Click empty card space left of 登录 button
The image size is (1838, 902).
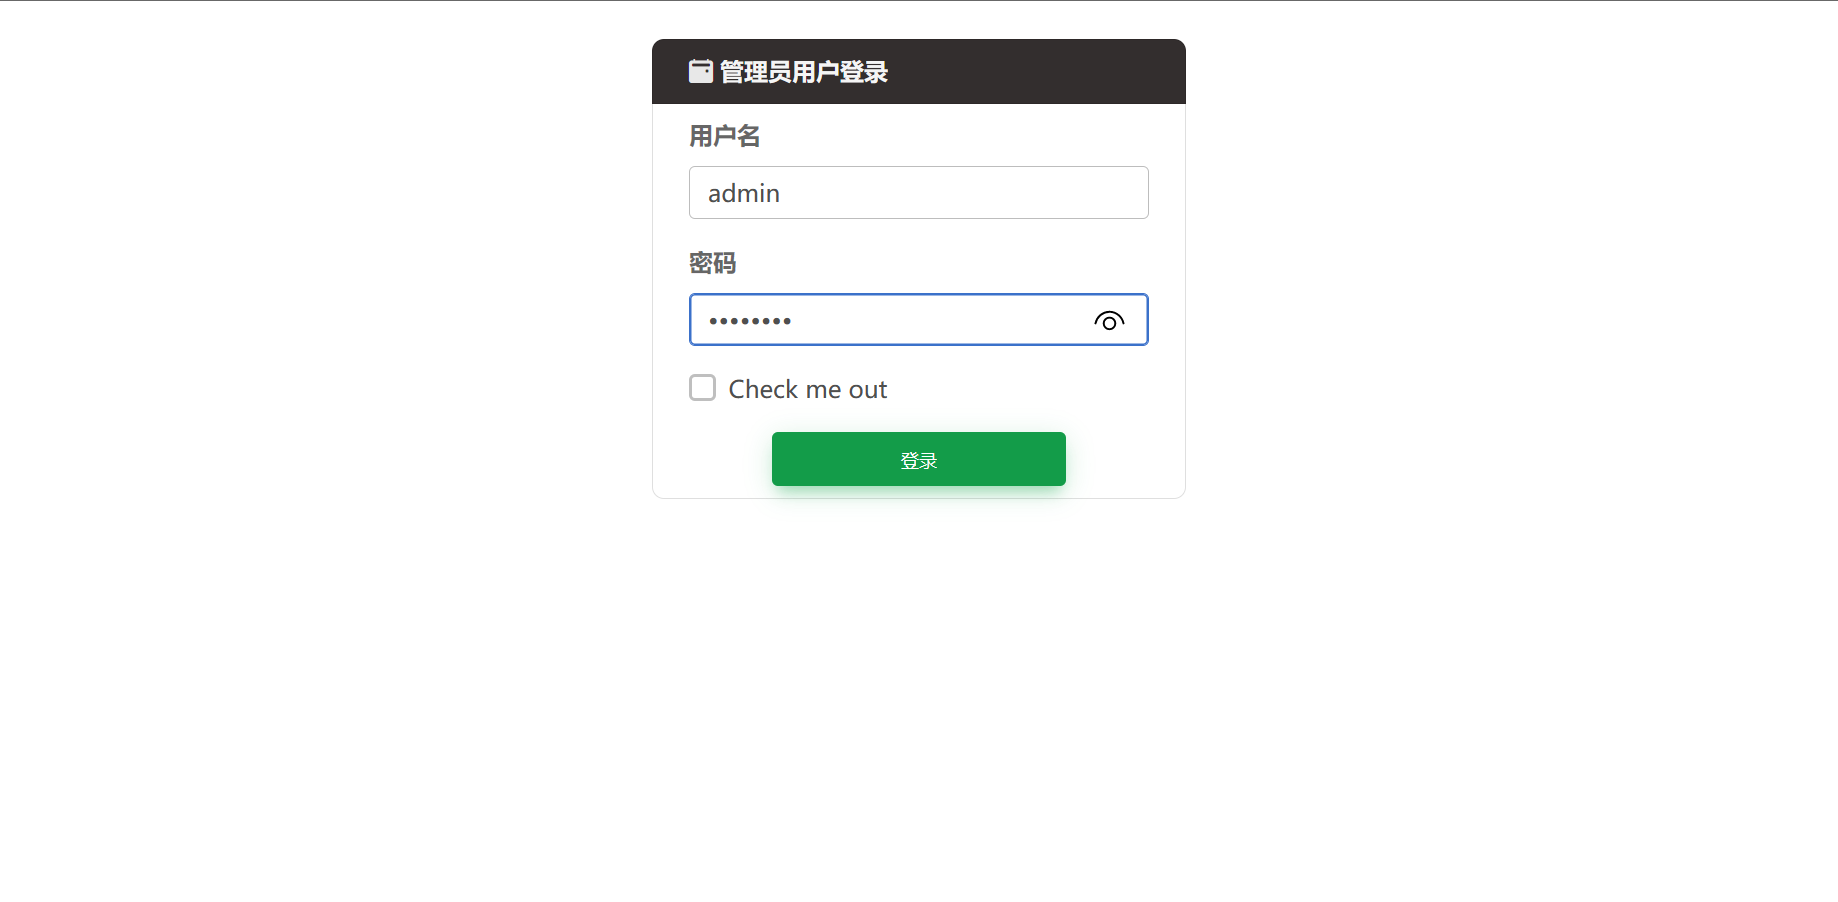pyautogui.click(x=712, y=460)
